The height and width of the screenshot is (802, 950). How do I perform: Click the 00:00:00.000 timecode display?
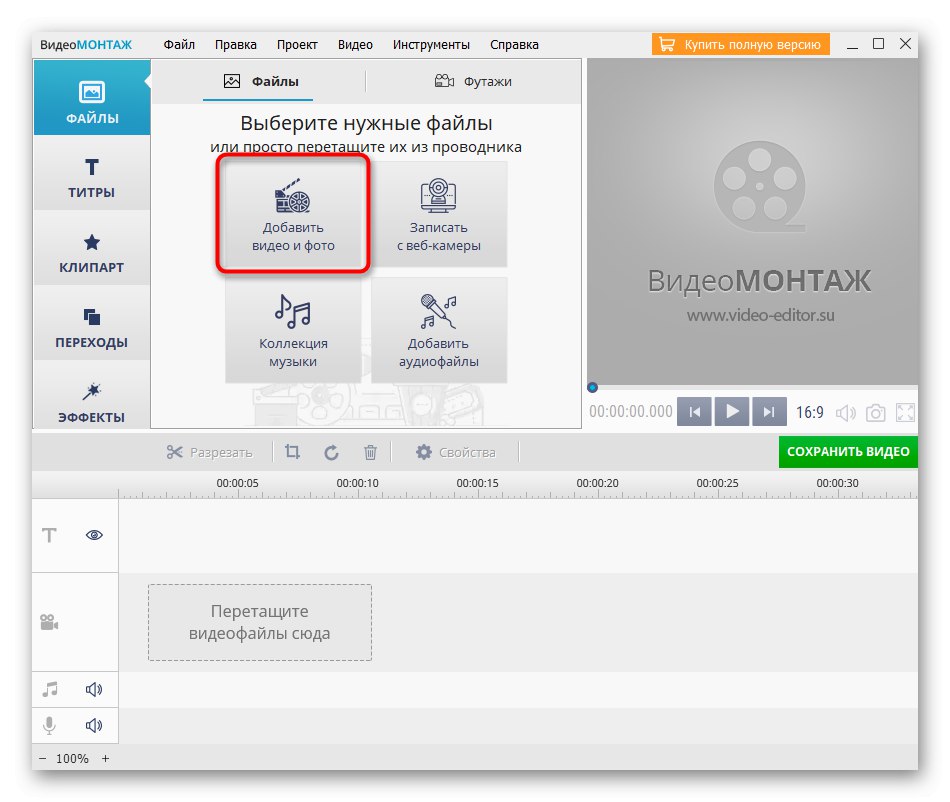pyautogui.click(x=631, y=412)
